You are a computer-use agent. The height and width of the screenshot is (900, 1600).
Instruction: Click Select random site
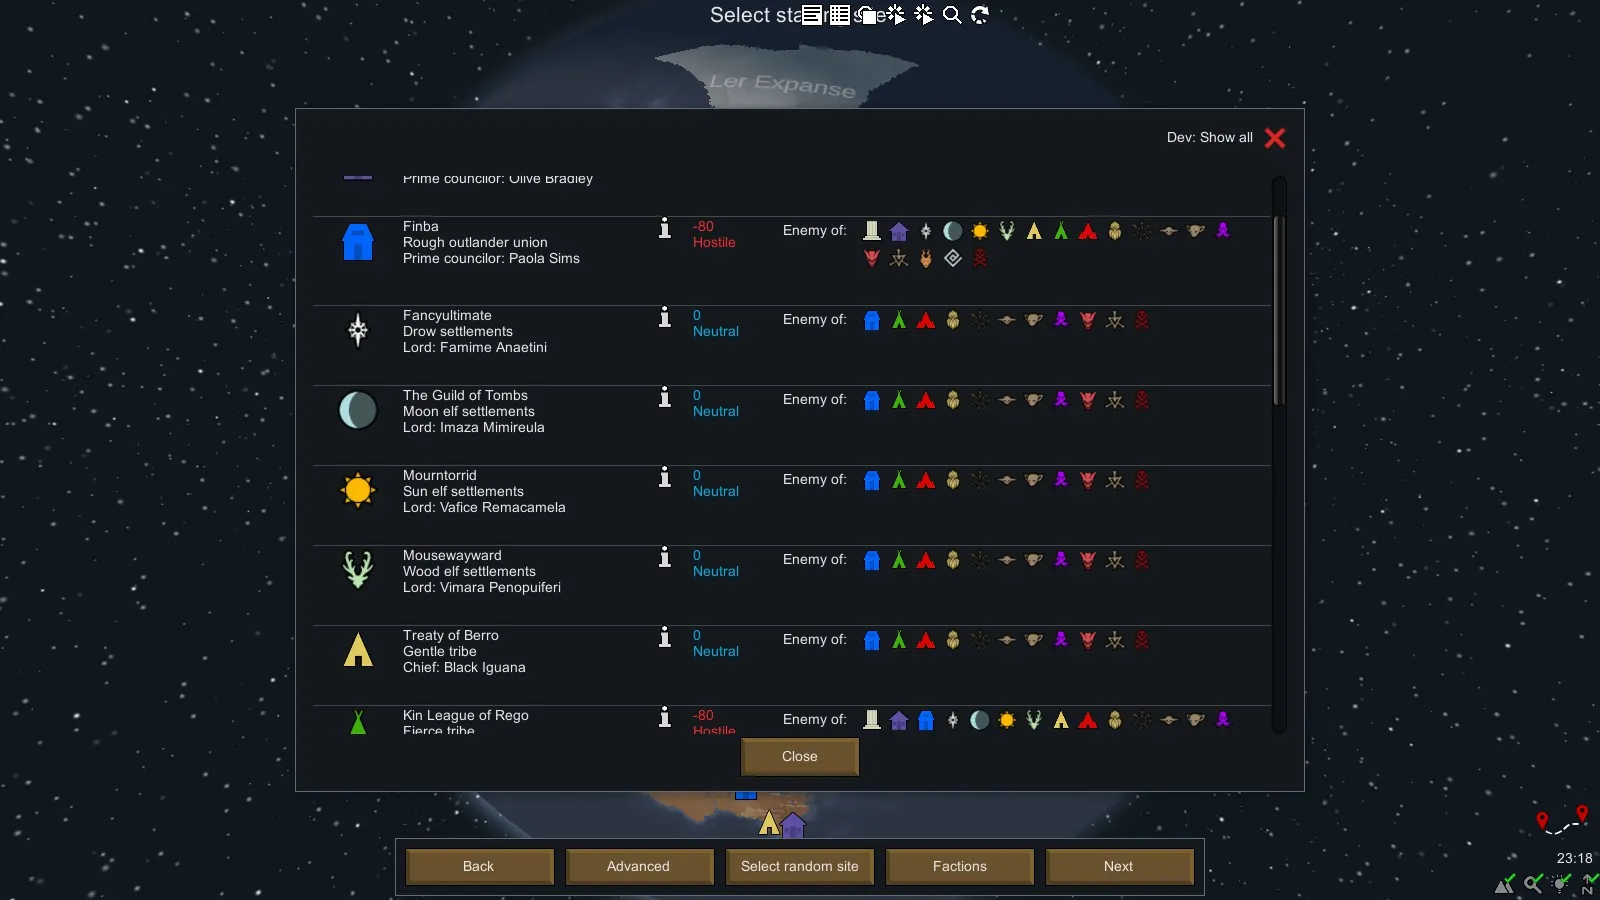[799, 866]
